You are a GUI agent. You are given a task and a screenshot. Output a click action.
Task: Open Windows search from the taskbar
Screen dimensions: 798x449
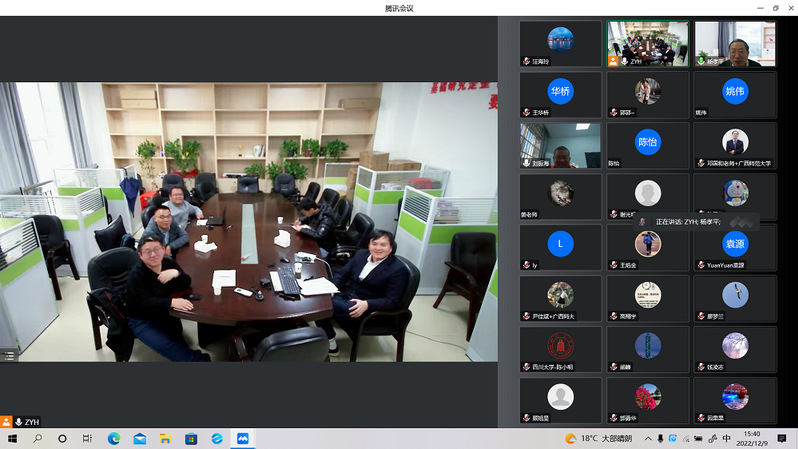click(x=37, y=438)
